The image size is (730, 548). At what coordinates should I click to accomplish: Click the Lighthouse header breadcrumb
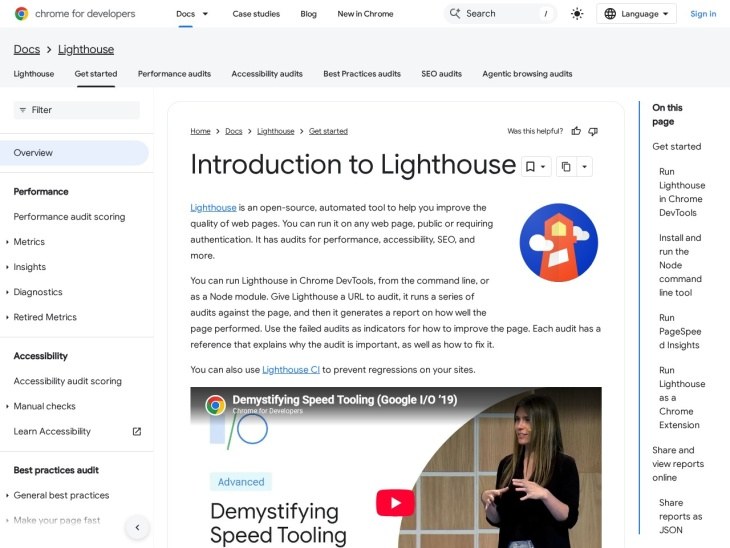(x=86, y=49)
